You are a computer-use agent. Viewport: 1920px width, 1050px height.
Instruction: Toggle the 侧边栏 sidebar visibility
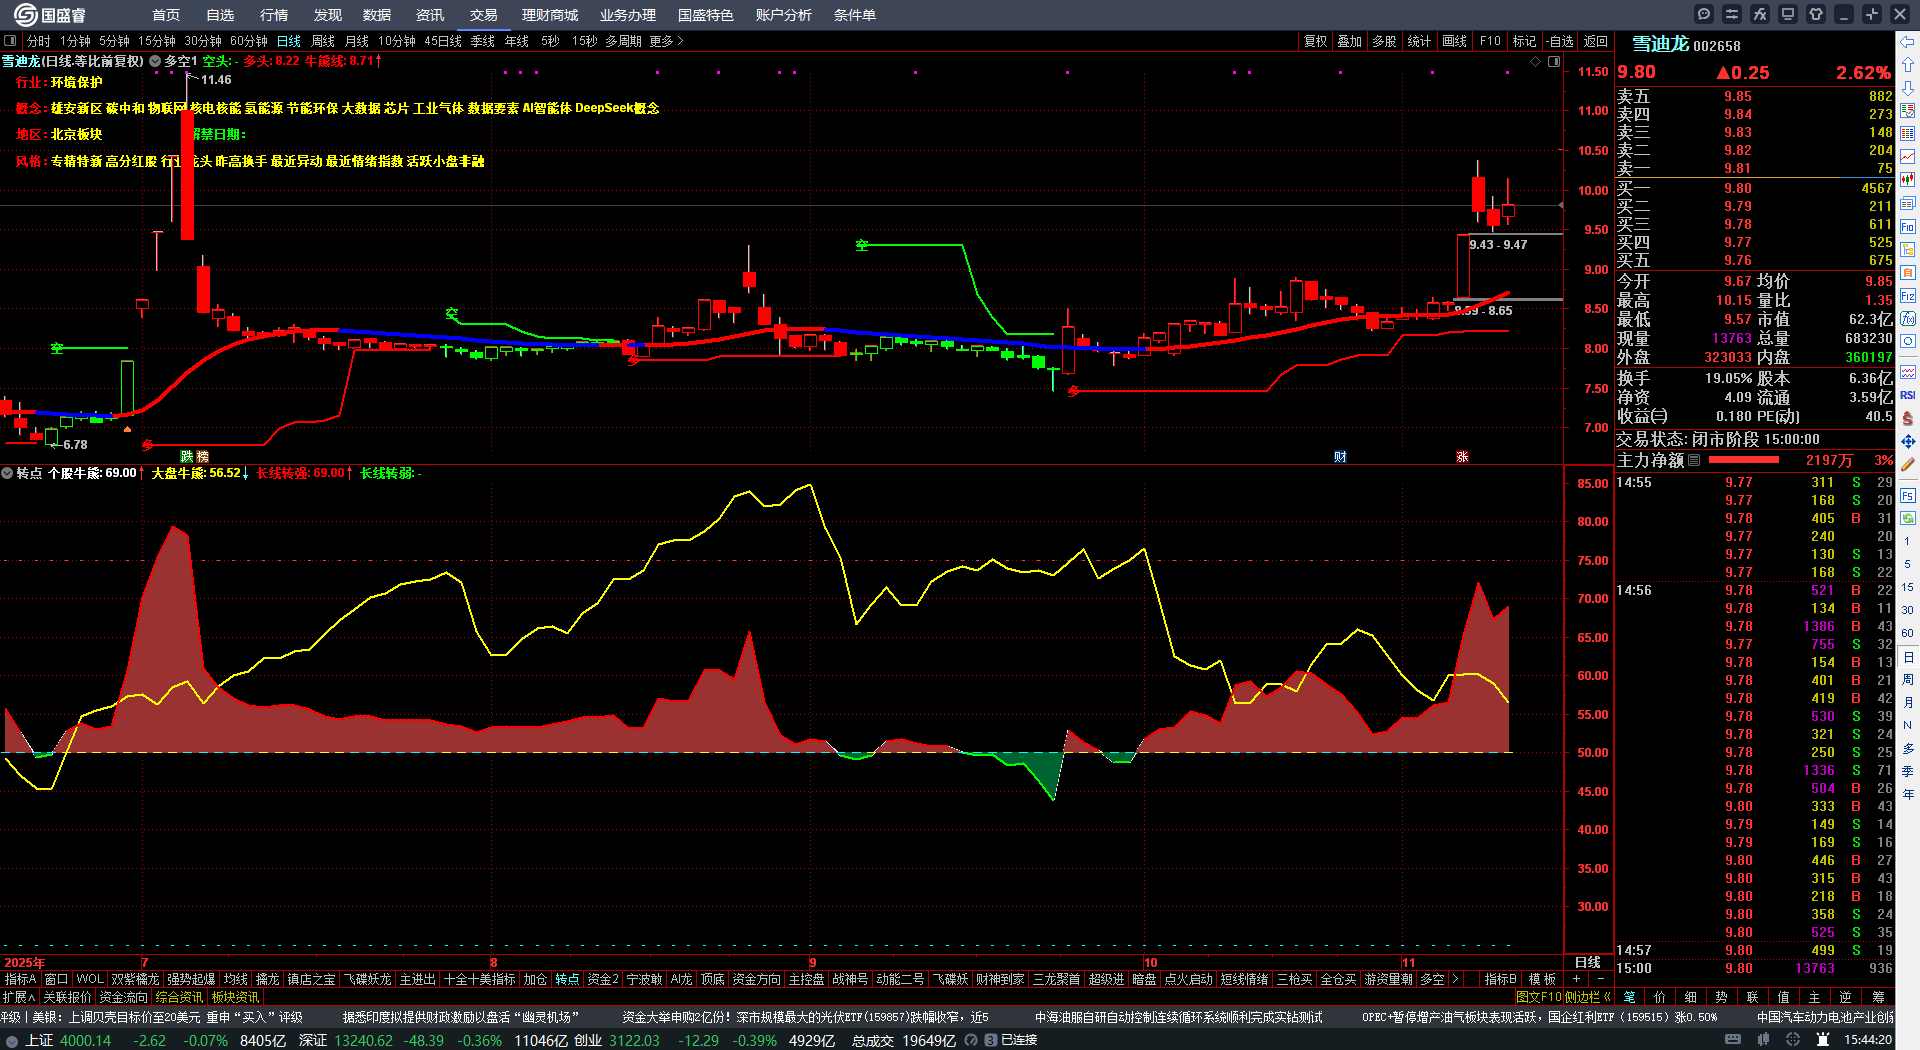[x=1589, y=997]
